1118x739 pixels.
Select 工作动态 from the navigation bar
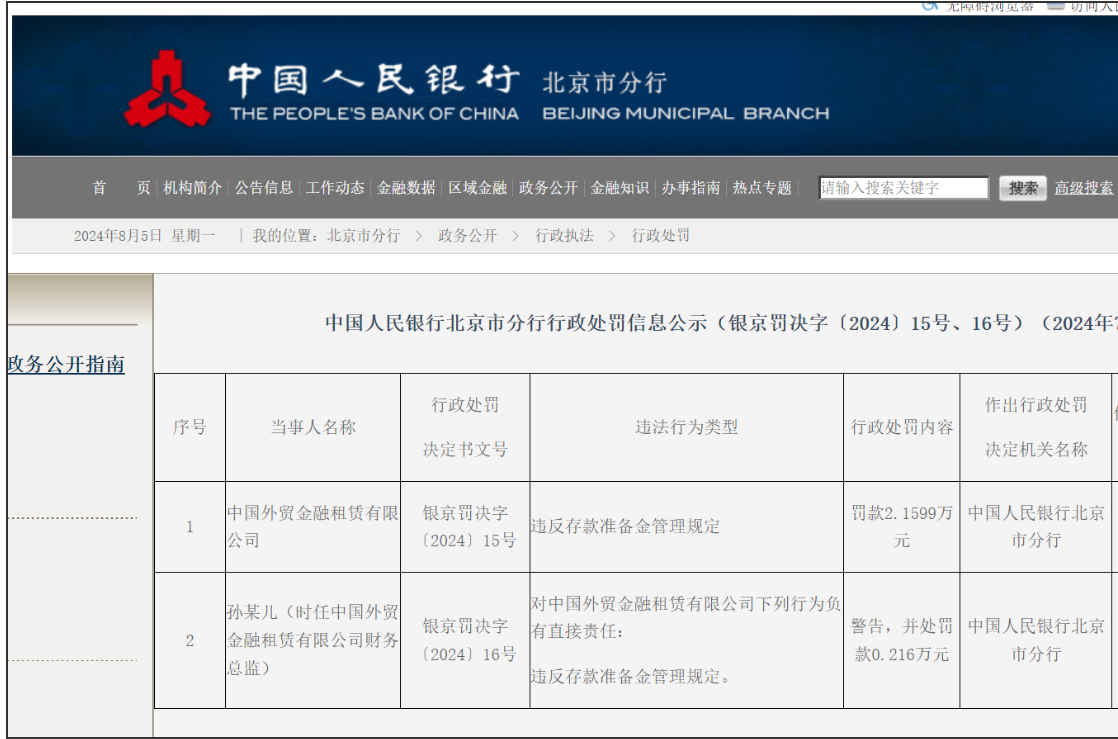[x=335, y=188]
